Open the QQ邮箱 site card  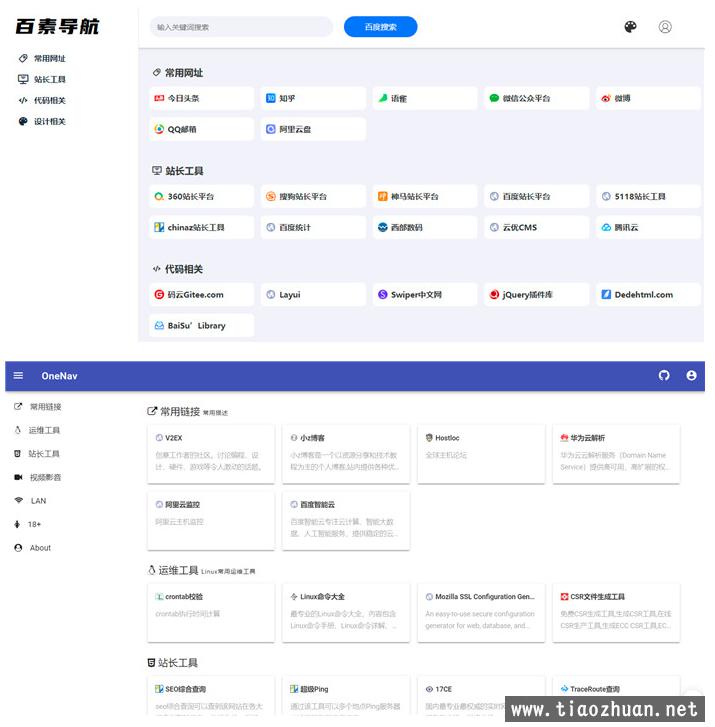click(x=202, y=129)
